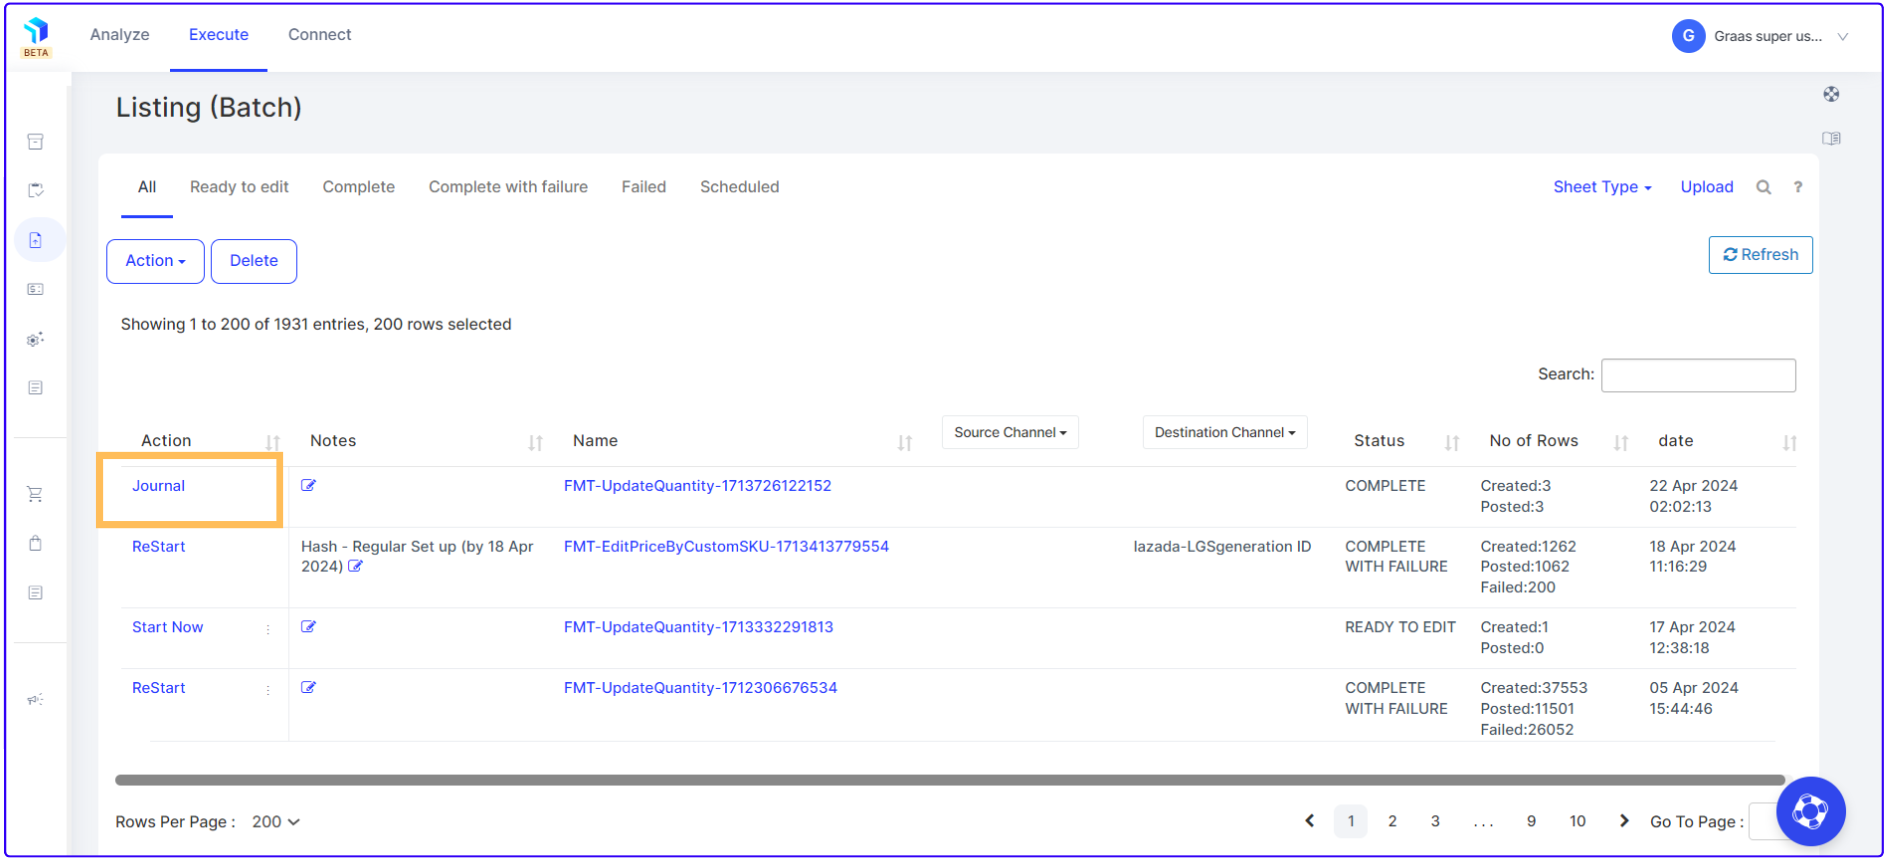This screenshot has width=1890, height=861.
Task: Switch to the Analyze tab
Action: [120, 35]
